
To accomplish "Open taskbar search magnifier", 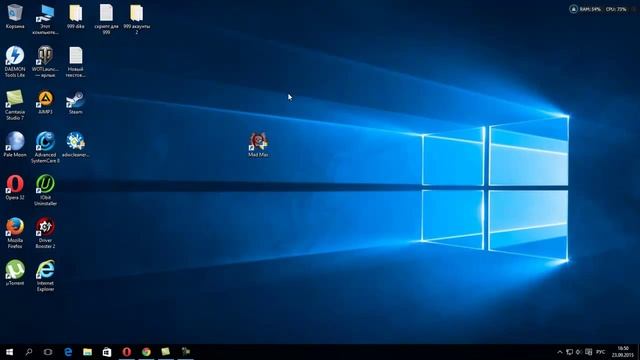I will (29, 352).
